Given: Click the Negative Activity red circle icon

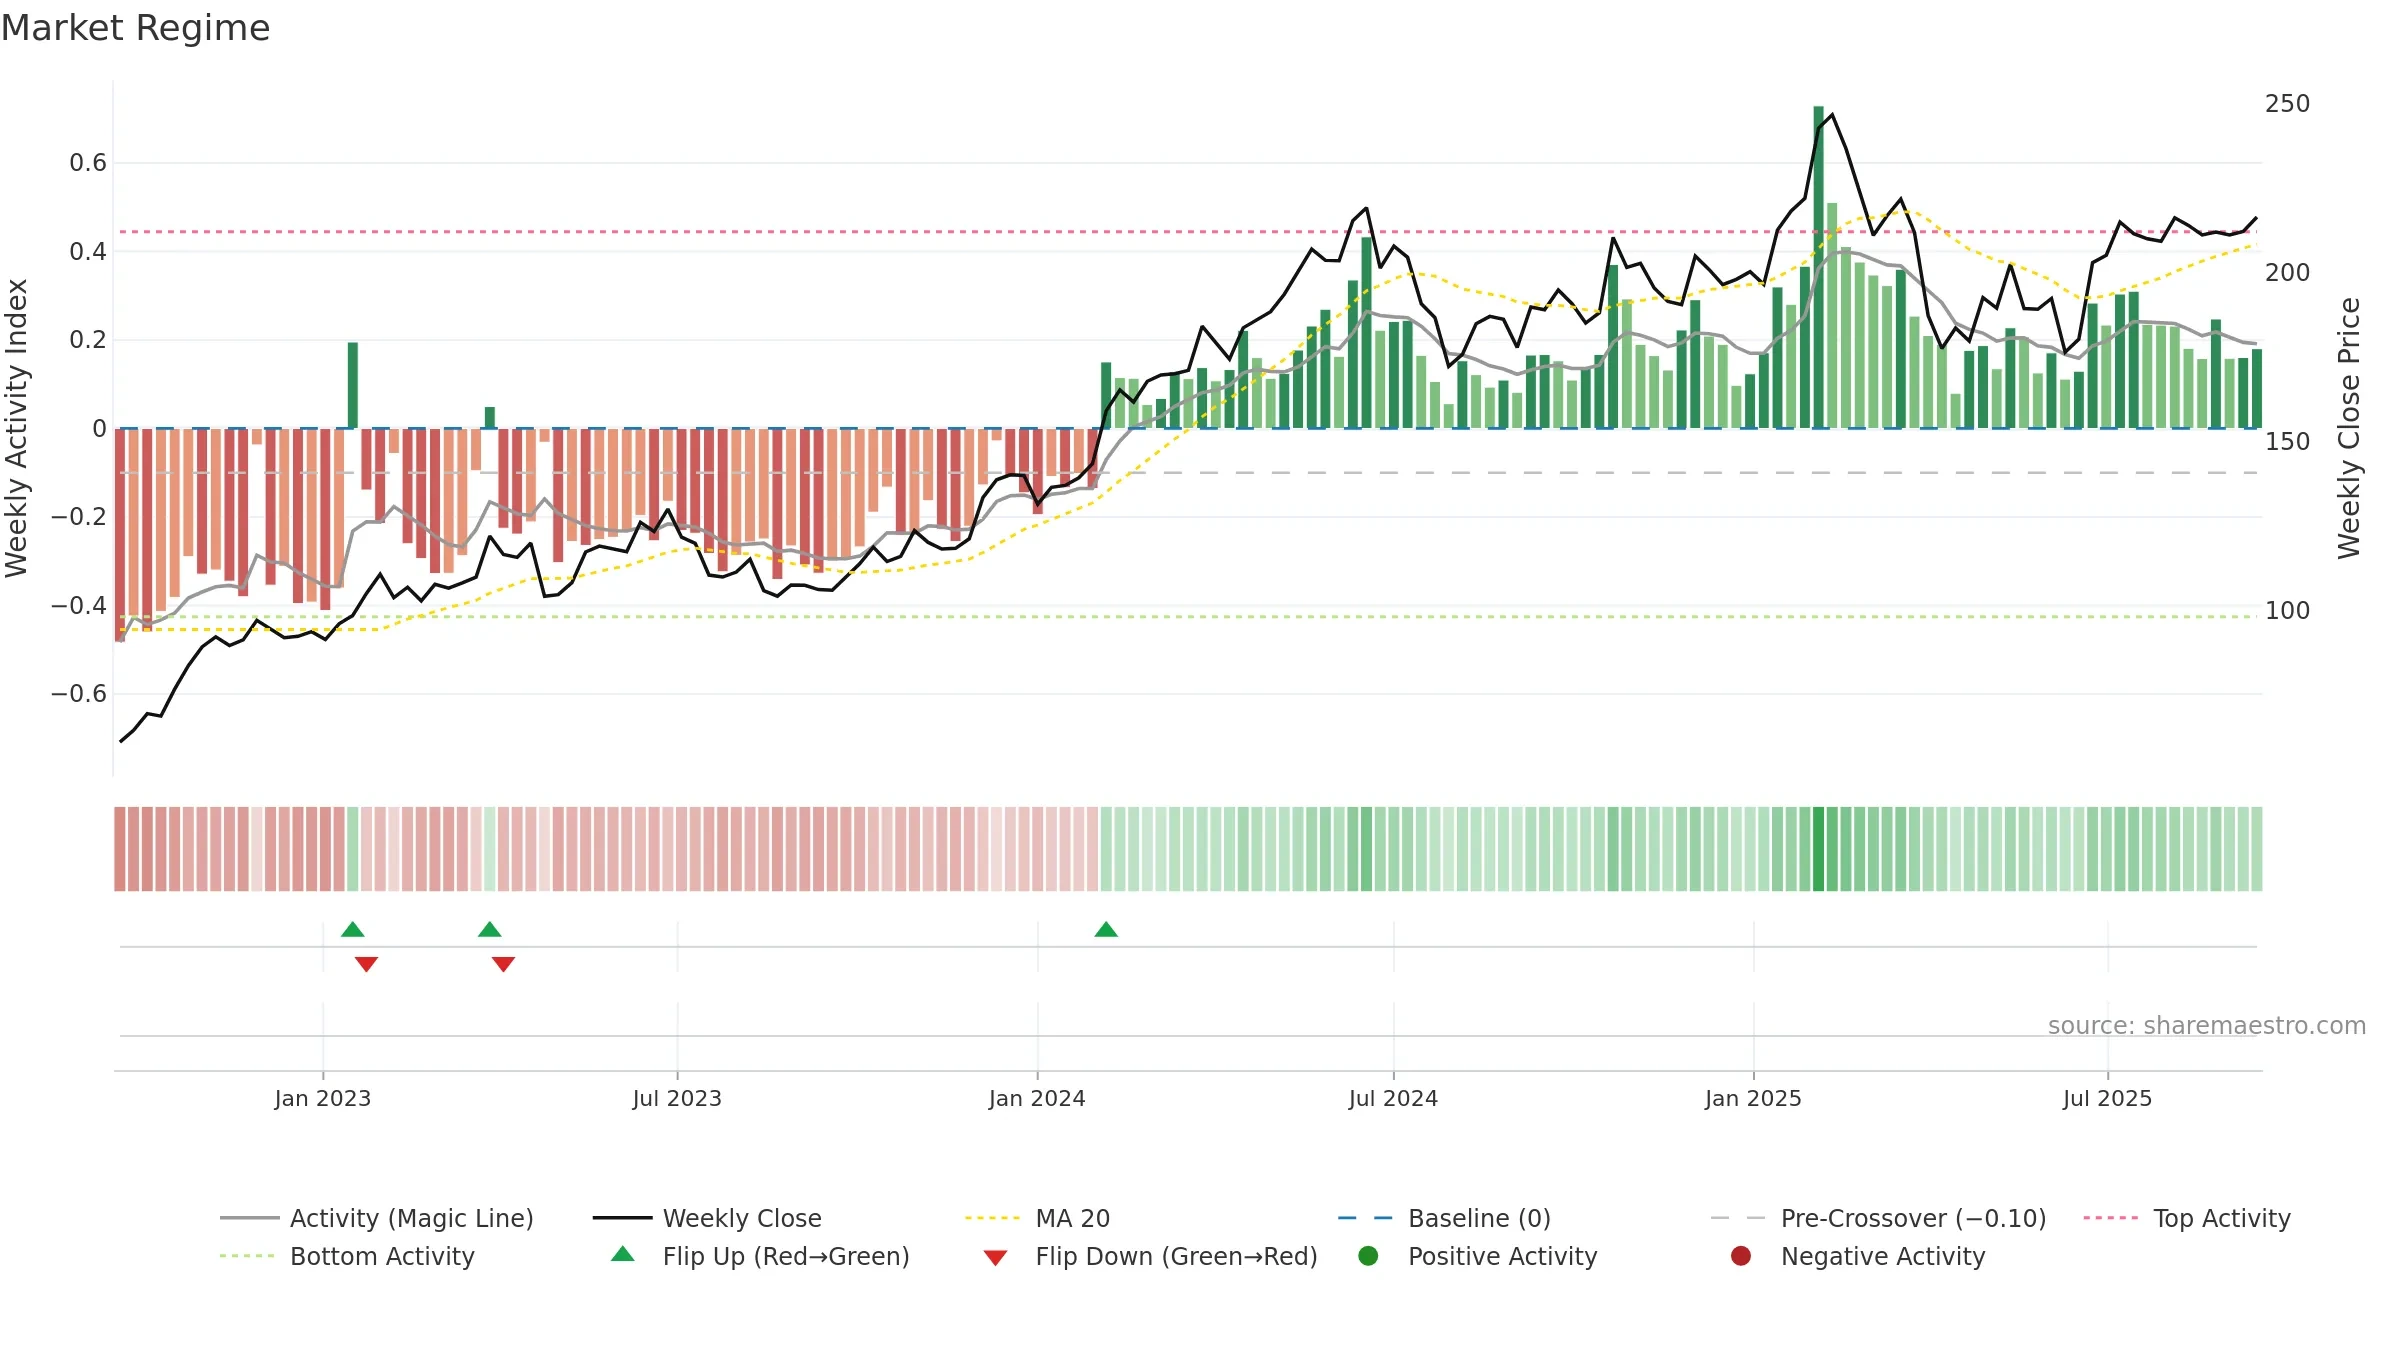Looking at the screenshot, I should click(x=1741, y=1255).
